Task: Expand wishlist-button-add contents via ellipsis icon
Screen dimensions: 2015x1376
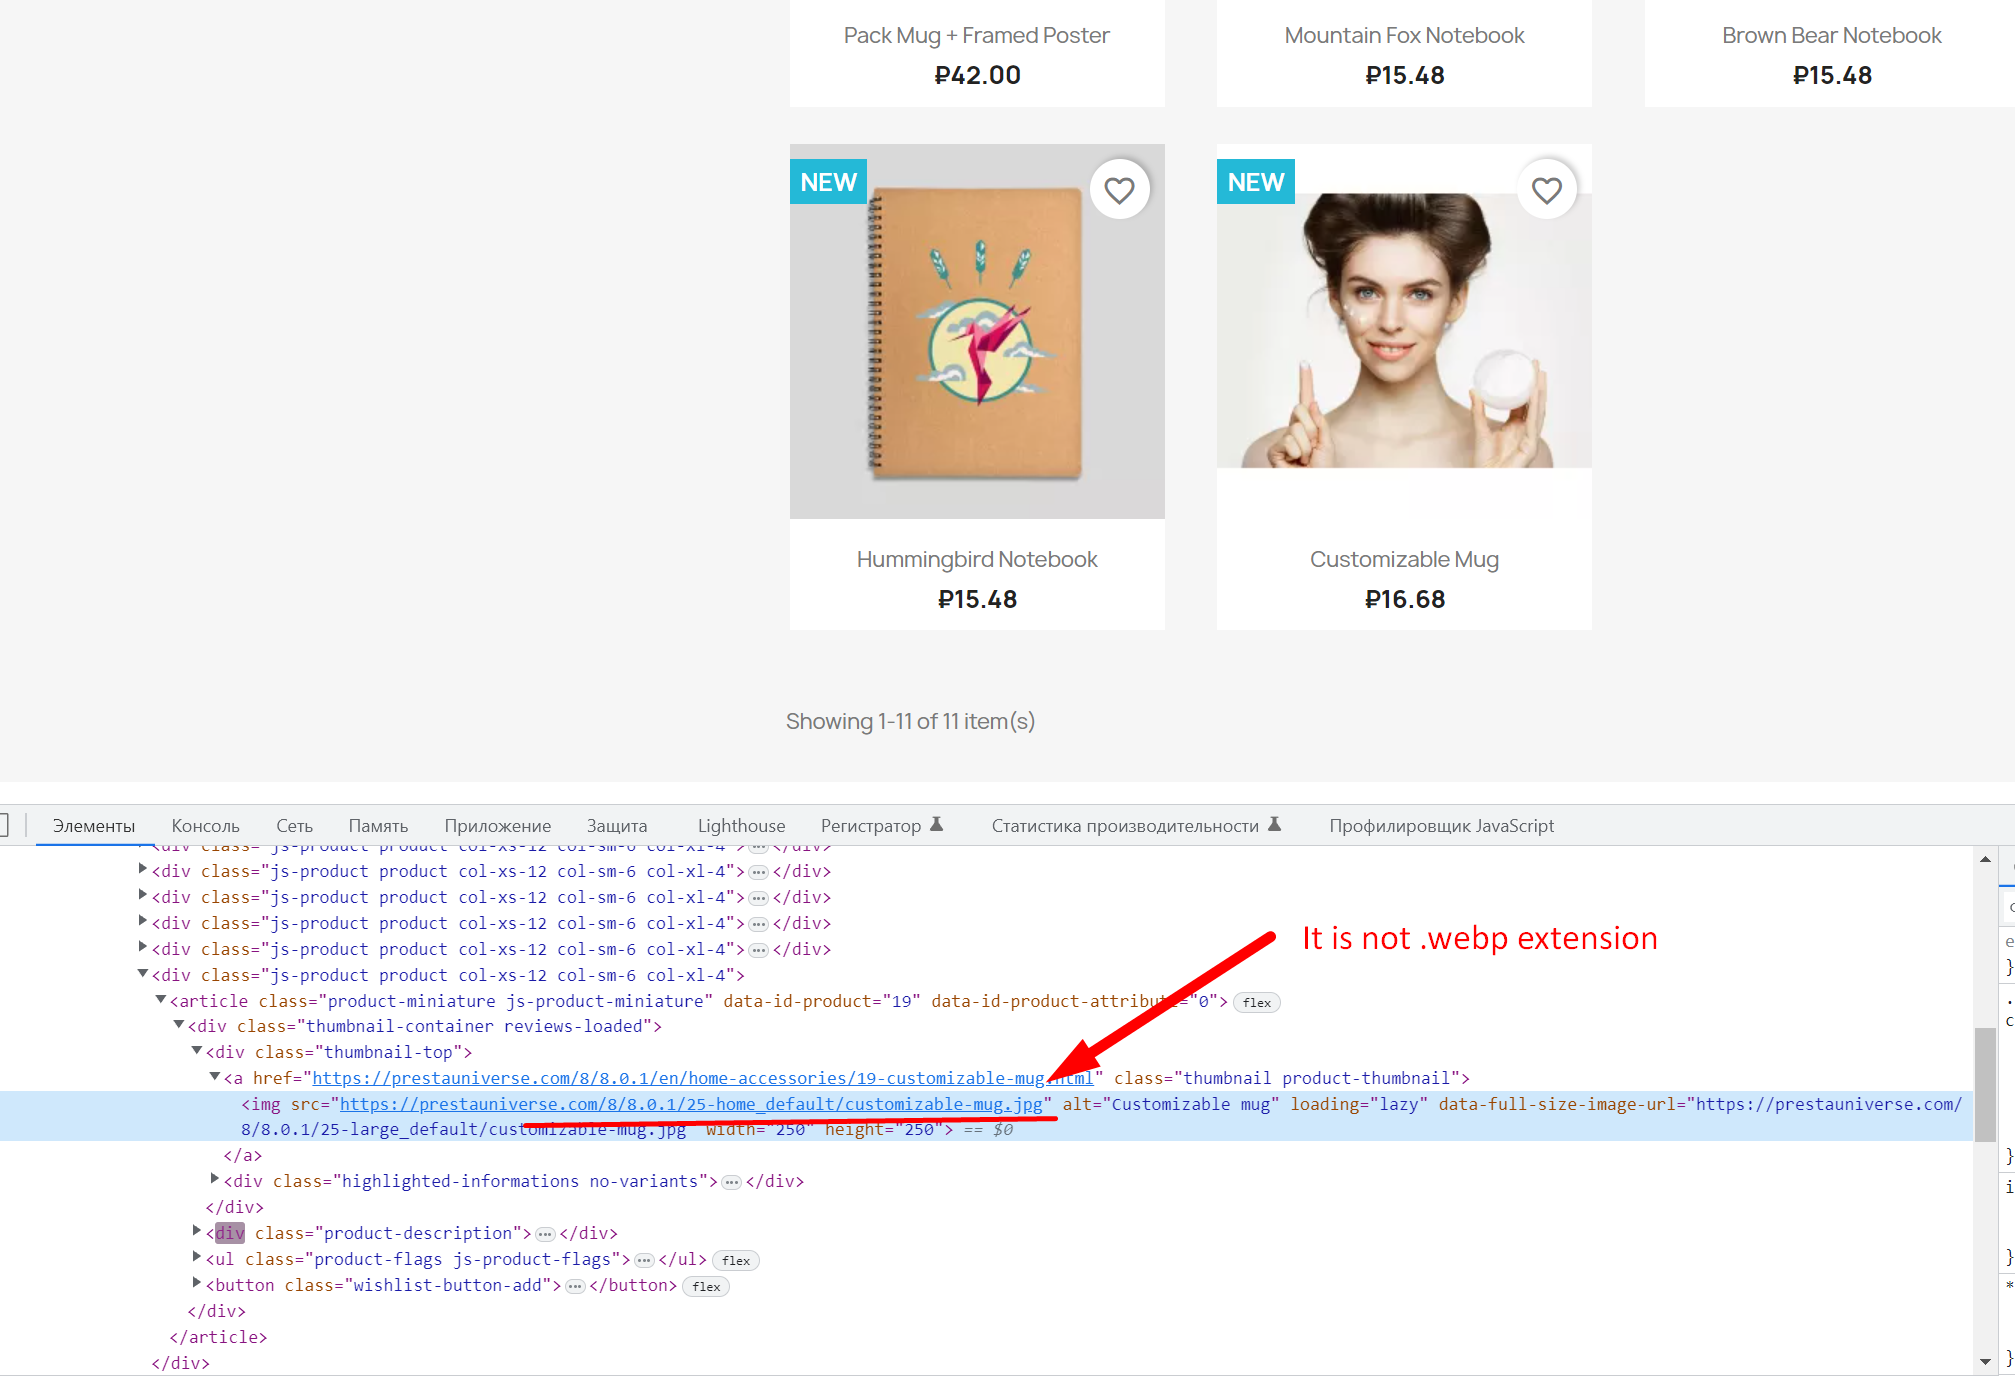Action: 576,1286
